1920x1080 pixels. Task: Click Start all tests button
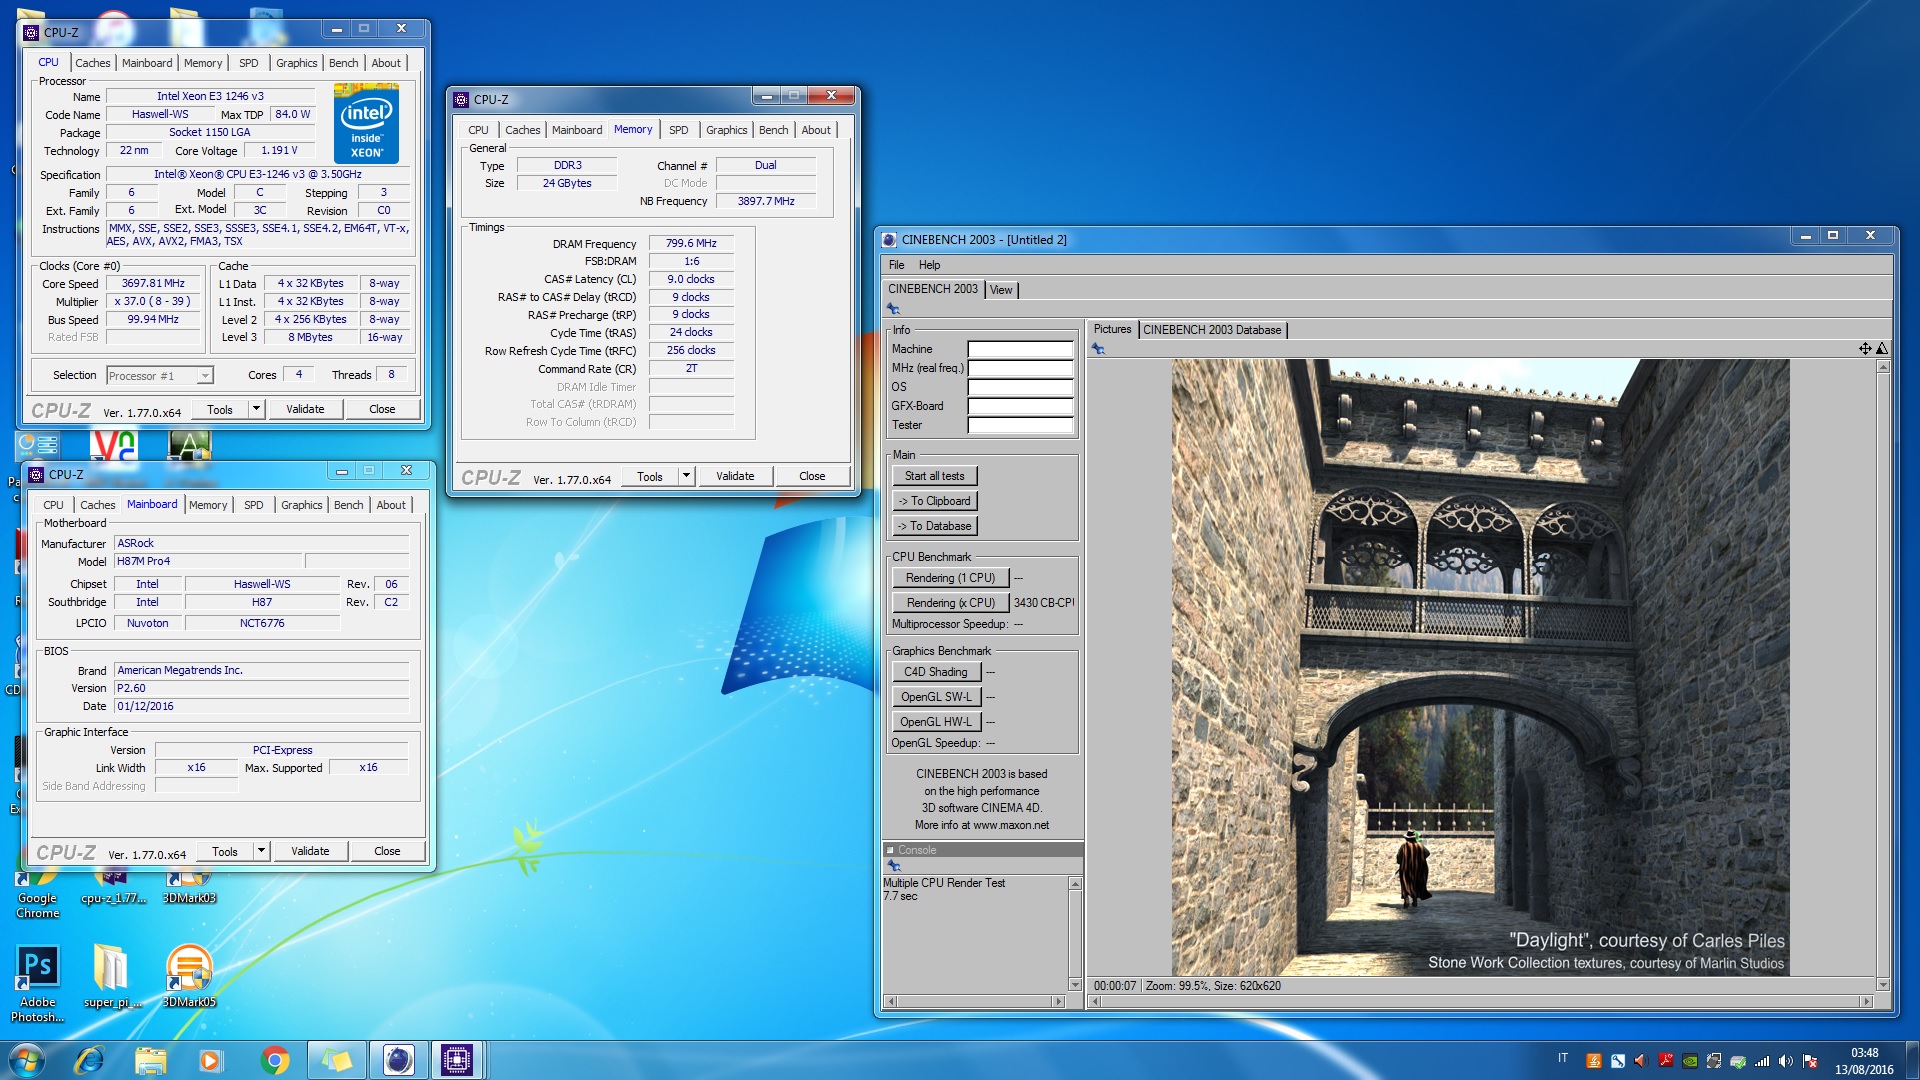pos(935,476)
